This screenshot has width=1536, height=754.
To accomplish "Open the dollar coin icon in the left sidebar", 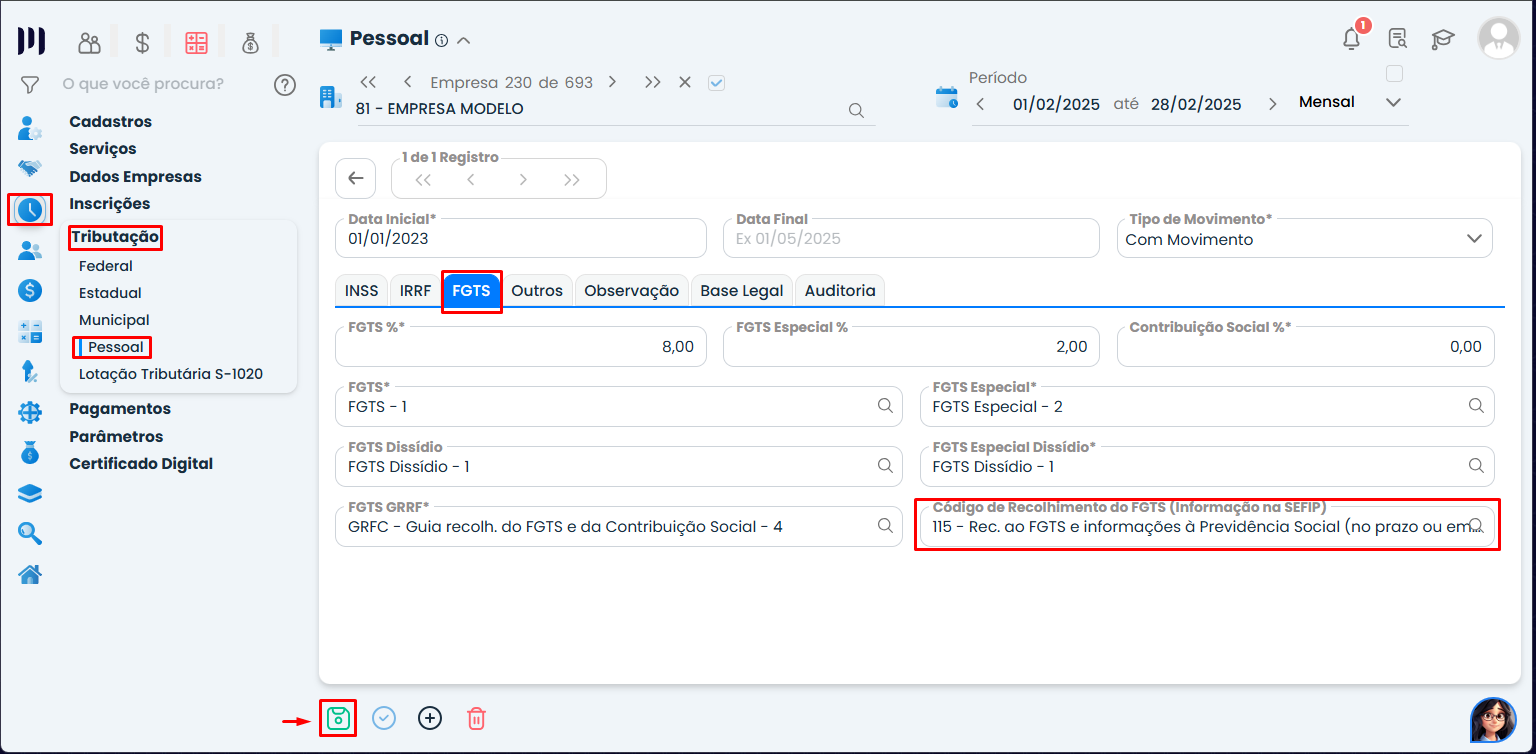I will pos(30,290).
